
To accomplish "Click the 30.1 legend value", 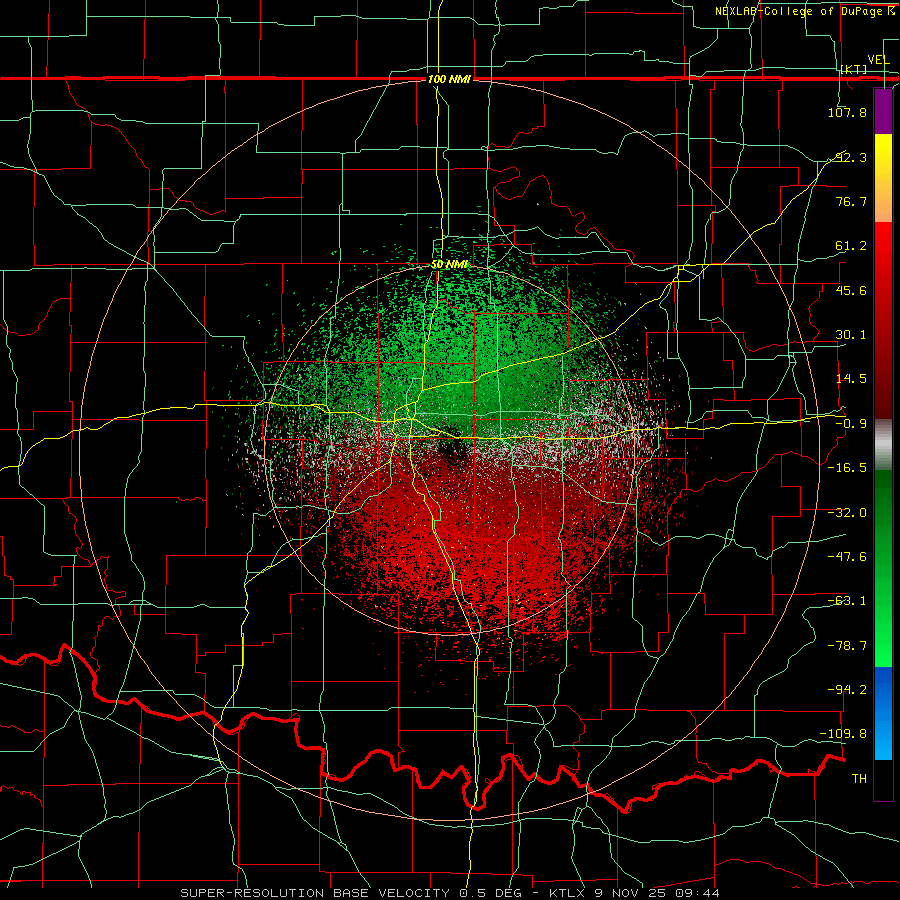I will (851, 335).
